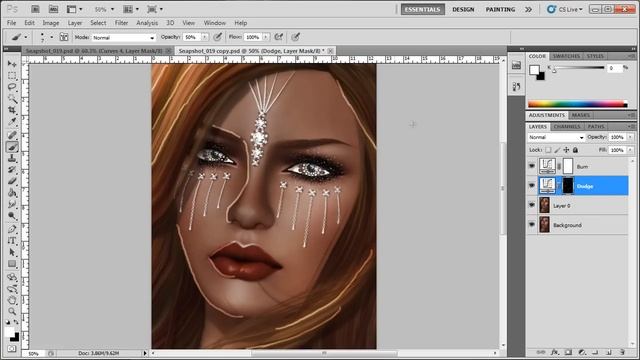
Task: Toggle Quick Mask mode
Action: (x=12, y=349)
